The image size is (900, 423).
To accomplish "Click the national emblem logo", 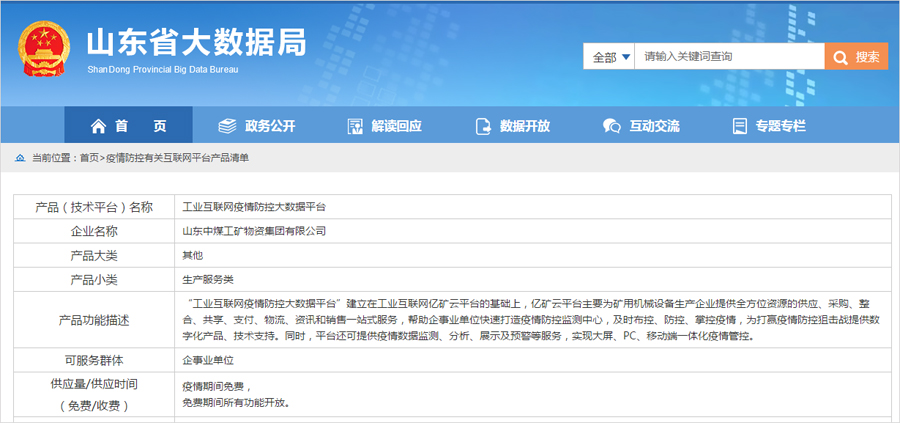I will pos(44,51).
